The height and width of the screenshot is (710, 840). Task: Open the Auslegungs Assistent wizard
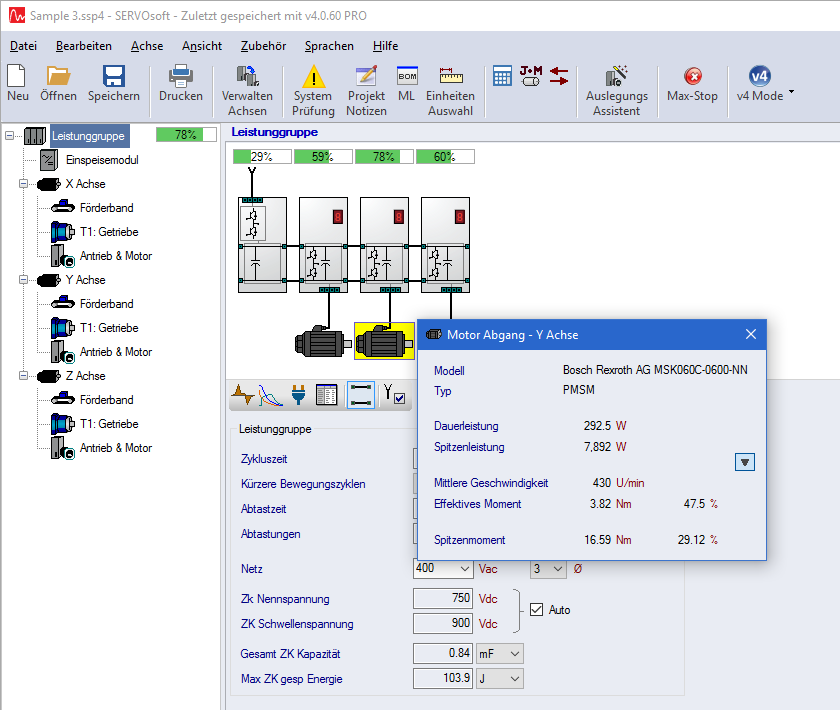pyautogui.click(x=616, y=77)
